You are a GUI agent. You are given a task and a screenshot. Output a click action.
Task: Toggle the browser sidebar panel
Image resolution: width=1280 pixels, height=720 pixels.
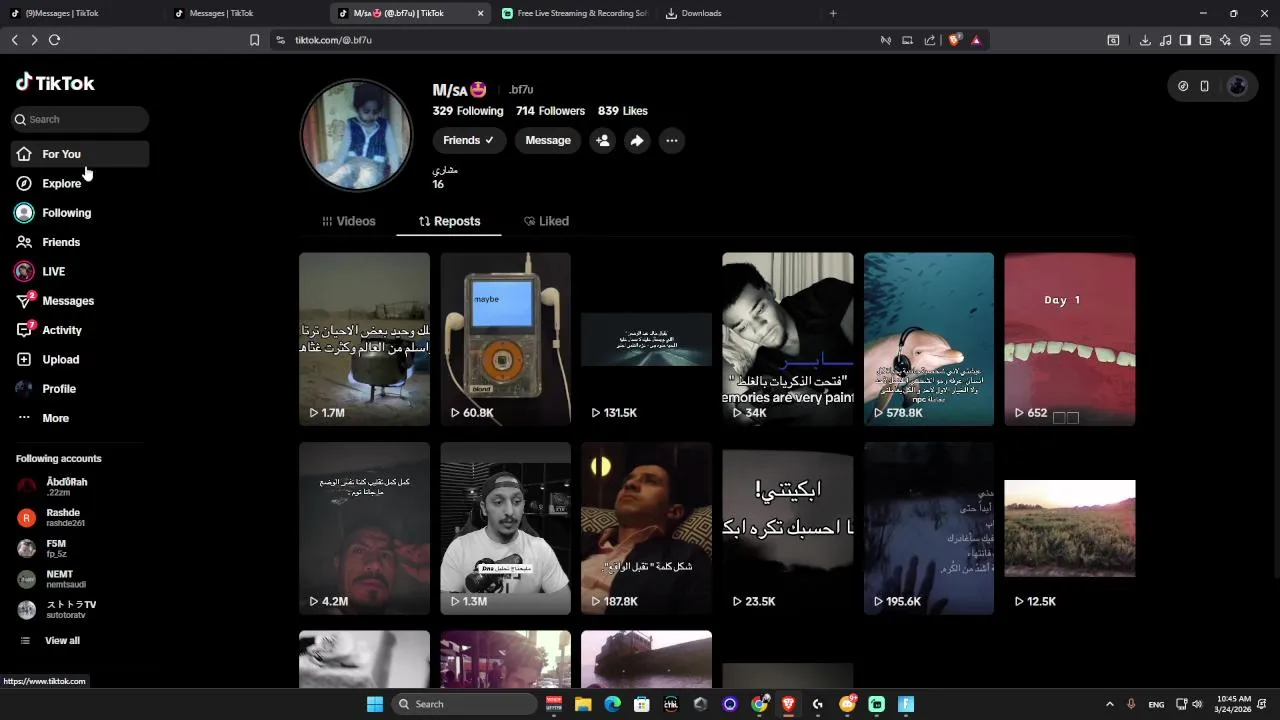coord(1185,40)
